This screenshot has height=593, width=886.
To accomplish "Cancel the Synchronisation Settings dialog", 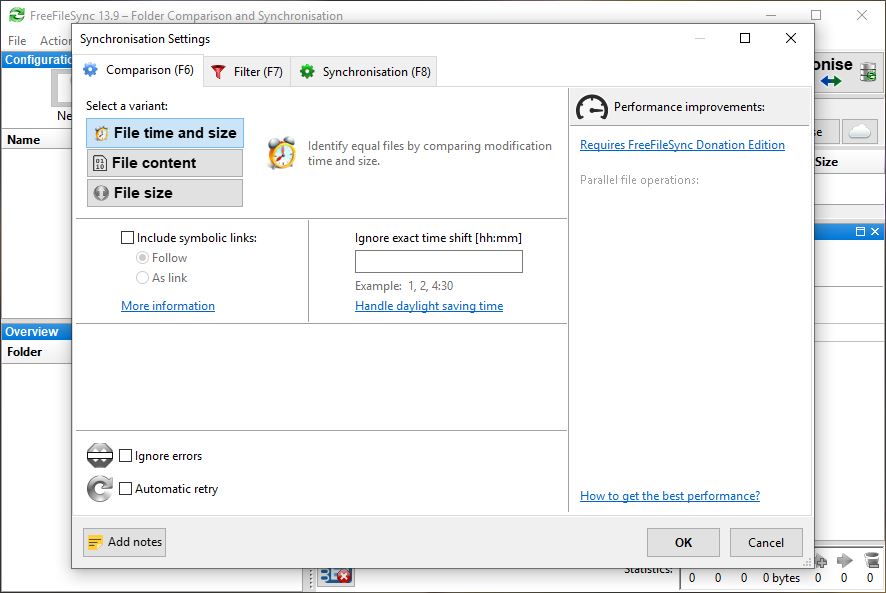I will click(x=766, y=543).
